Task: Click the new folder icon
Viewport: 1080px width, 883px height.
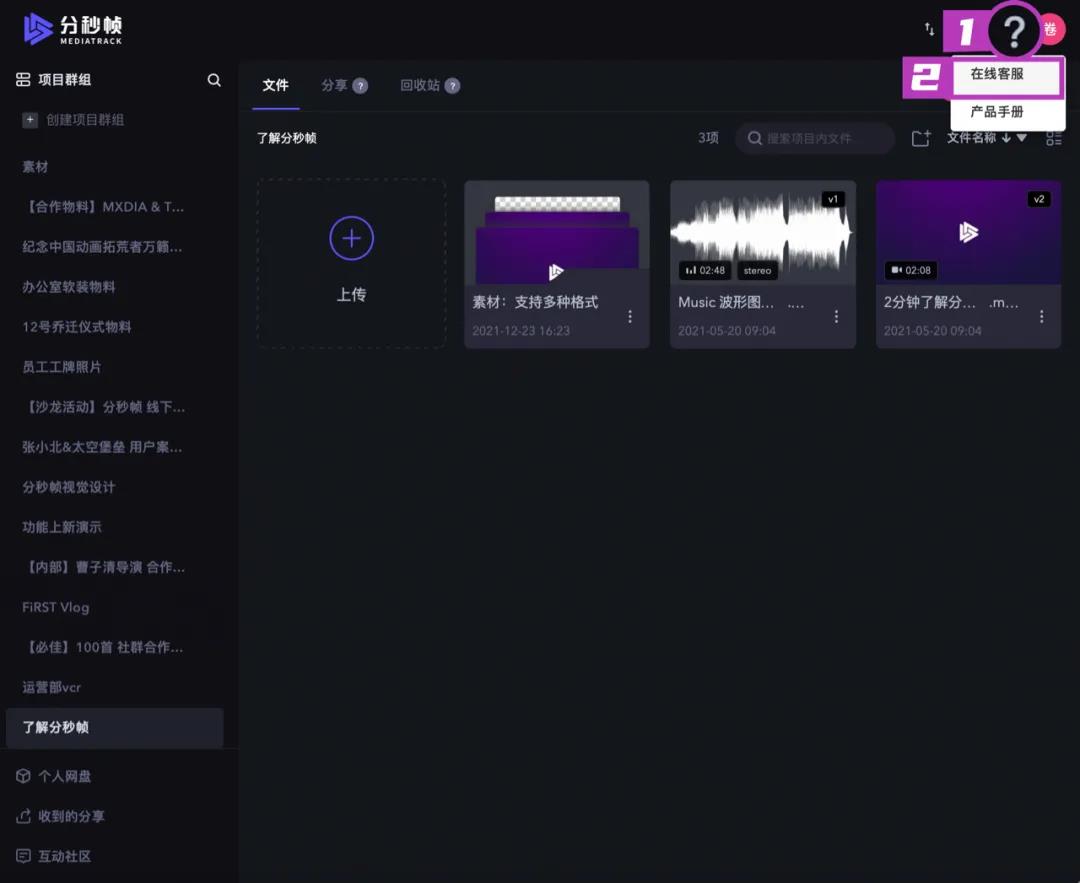Action: [x=921, y=139]
